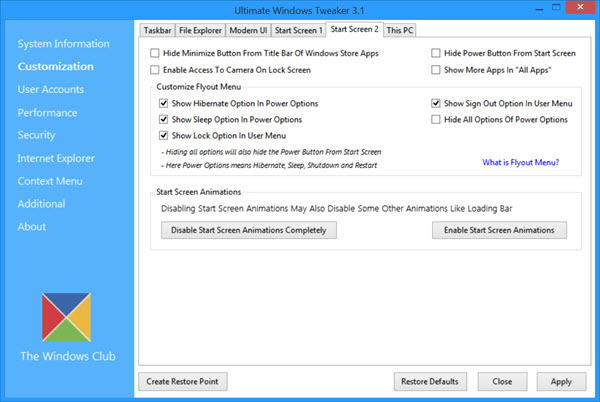
Task: Select the Modern UI tab
Action: [x=248, y=30]
